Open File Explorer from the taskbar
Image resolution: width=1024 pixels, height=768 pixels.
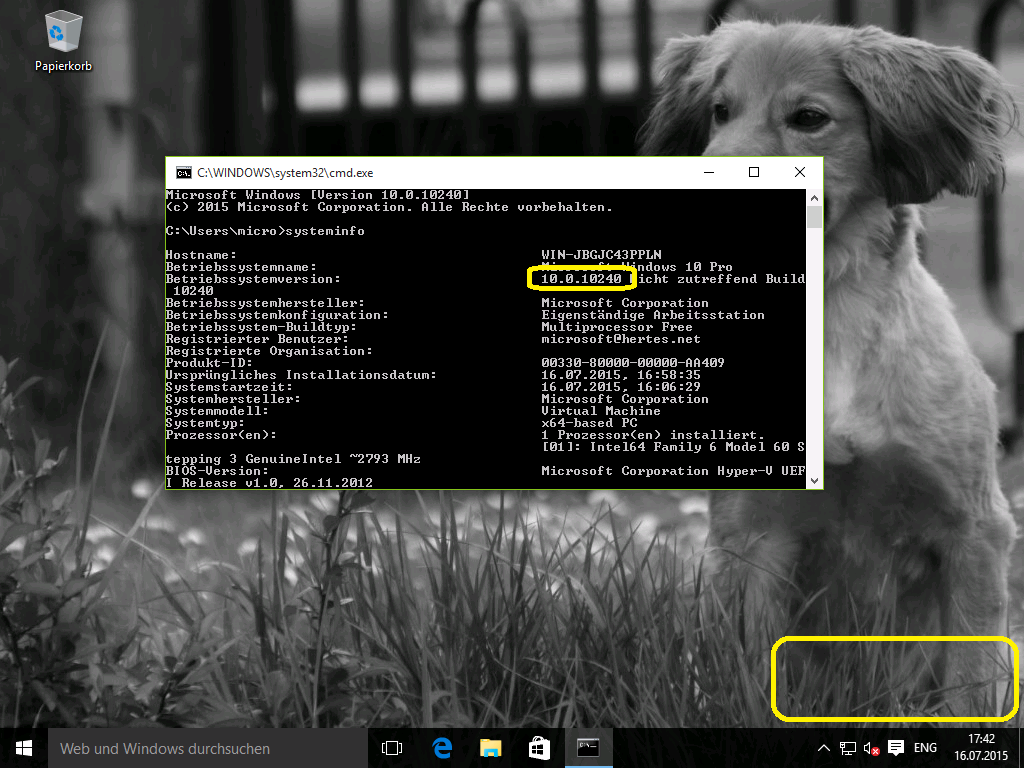tap(490, 748)
